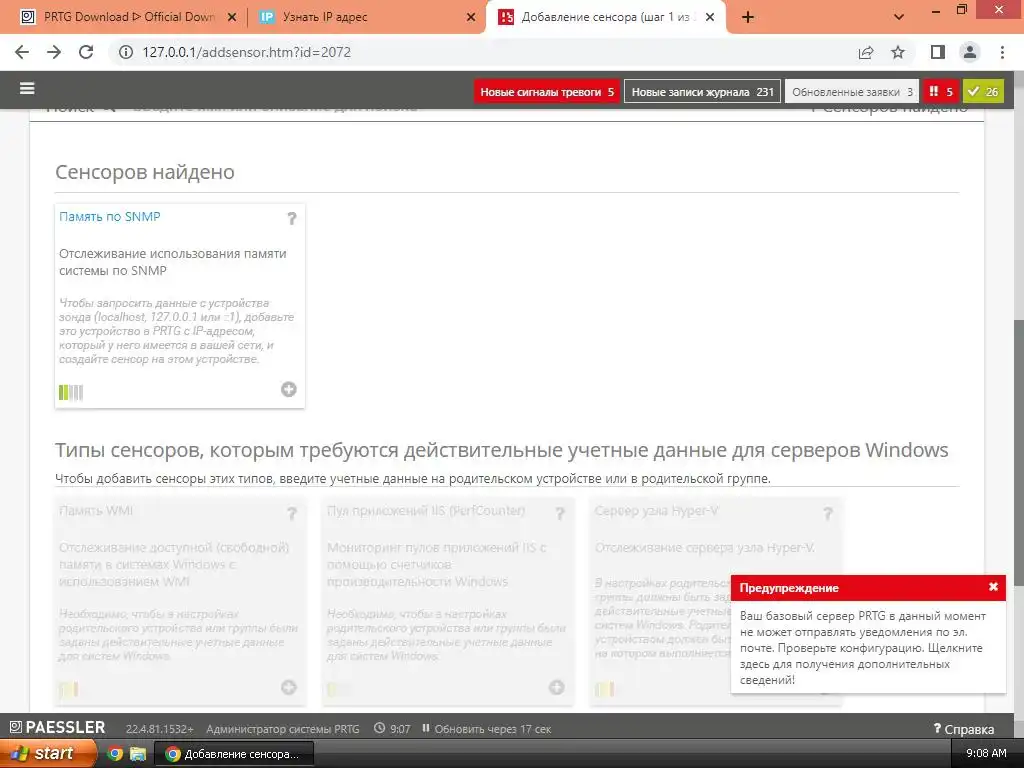Image resolution: width=1024 pixels, height=768 pixels.
Task: Show sensors in red error status 5
Action: pyautogui.click(x=941, y=92)
